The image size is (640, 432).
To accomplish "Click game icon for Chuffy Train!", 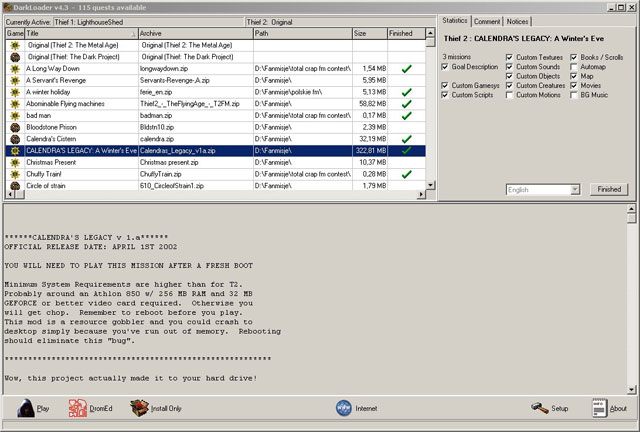I will click(15, 174).
